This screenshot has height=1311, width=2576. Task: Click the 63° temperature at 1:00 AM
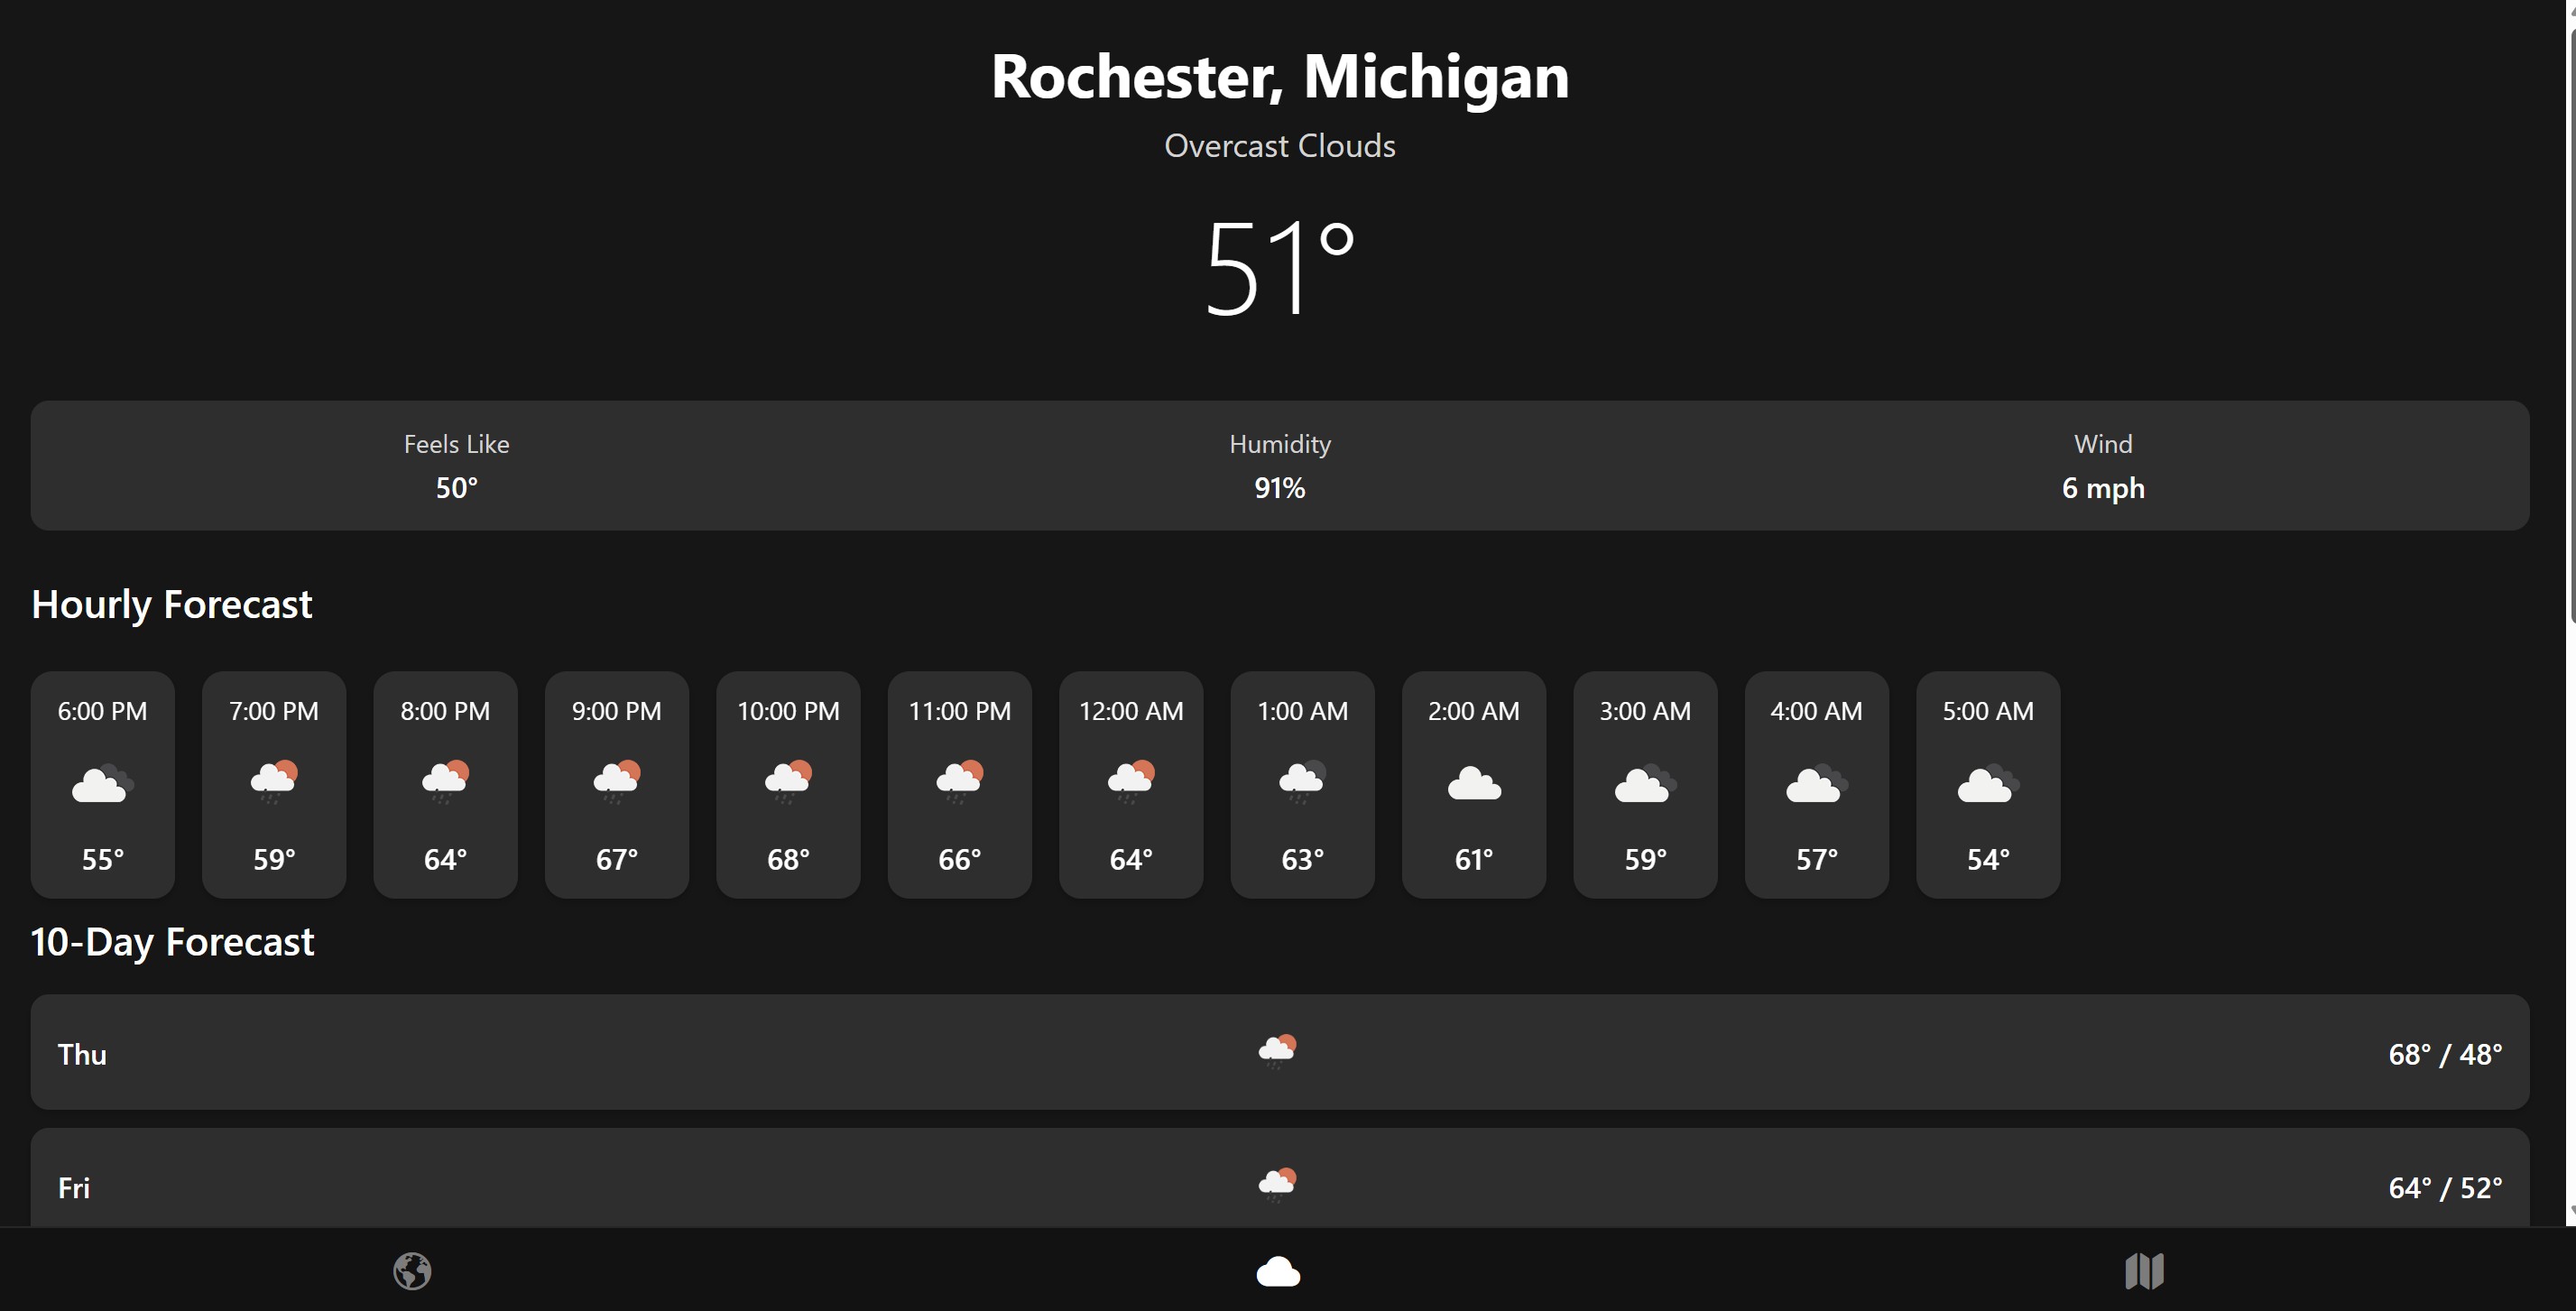tap(1303, 859)
